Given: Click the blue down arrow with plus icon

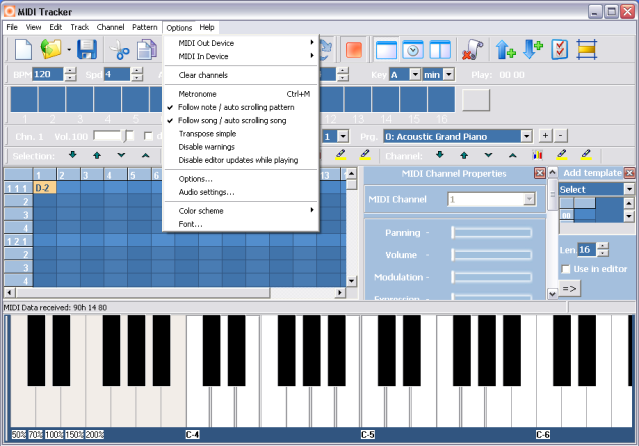Looking at the screenshot, I should point(532,49).
